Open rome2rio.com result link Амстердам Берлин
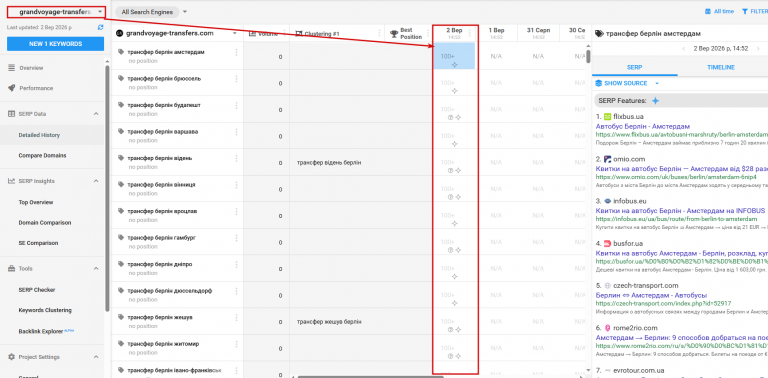This screenshot has height=378, width=768. 682,338
